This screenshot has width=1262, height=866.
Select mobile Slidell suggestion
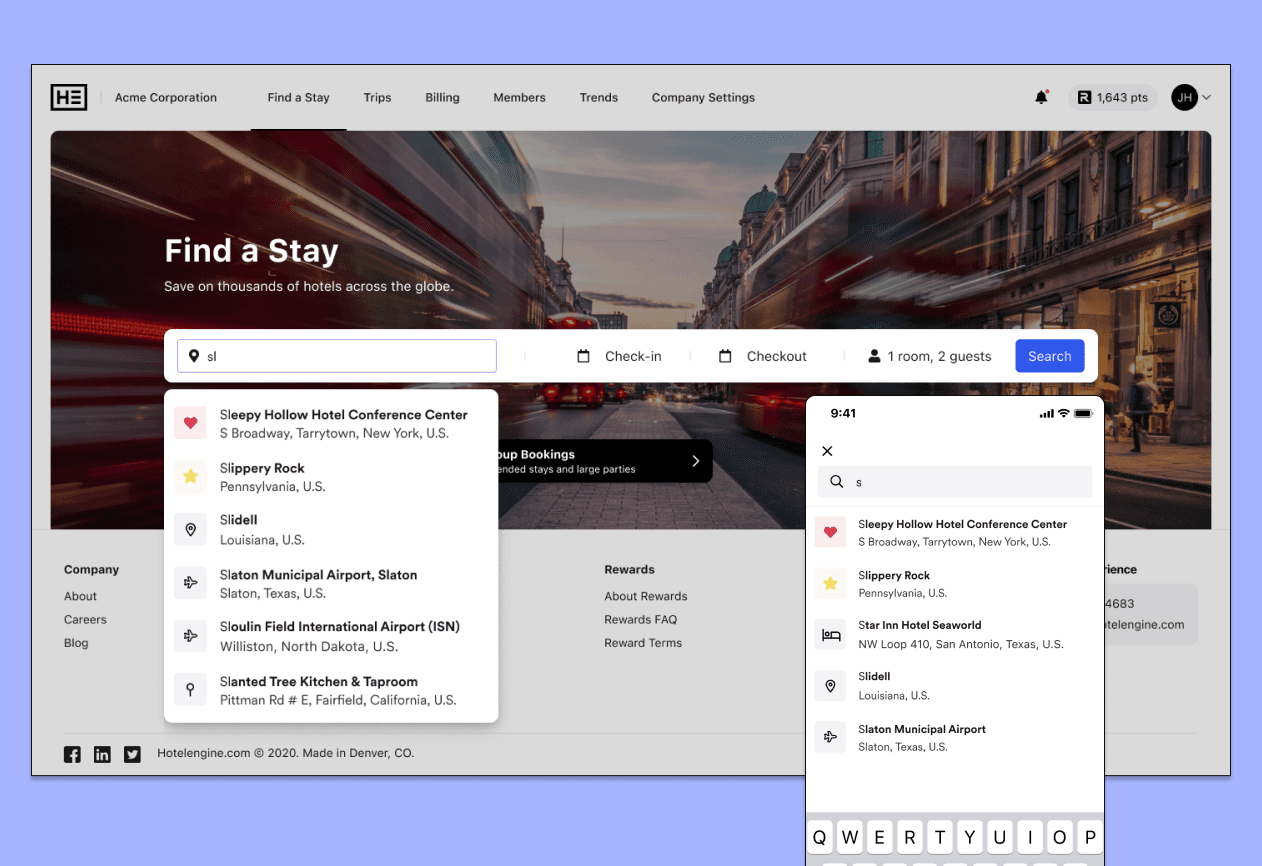(x=955, y=686)
